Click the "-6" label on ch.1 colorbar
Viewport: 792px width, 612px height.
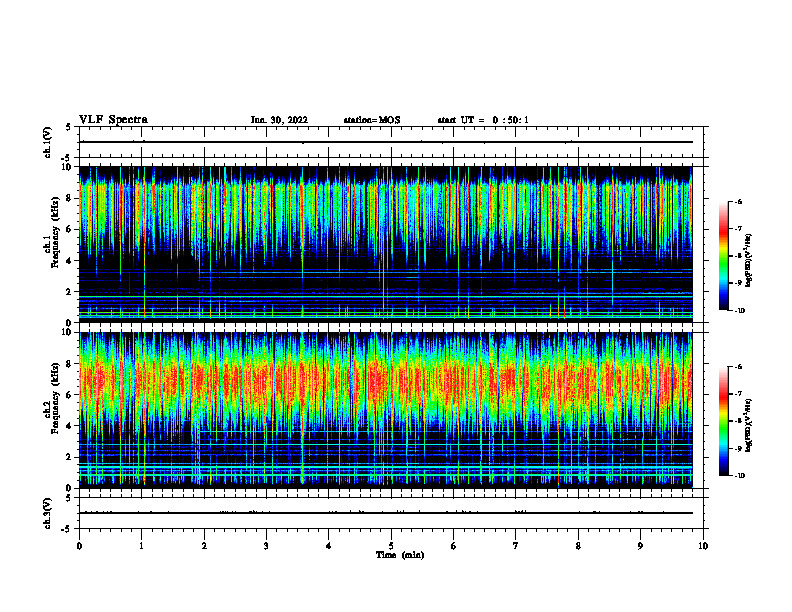pos(738,202)
